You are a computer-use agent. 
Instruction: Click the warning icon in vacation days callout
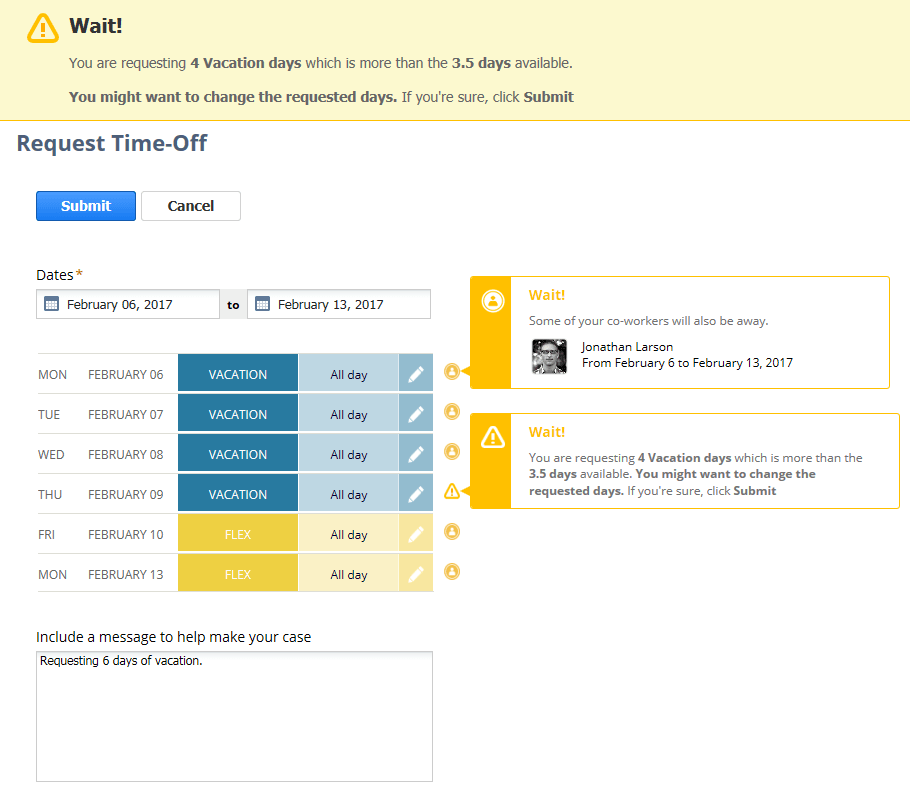click(x=493, y=437)
